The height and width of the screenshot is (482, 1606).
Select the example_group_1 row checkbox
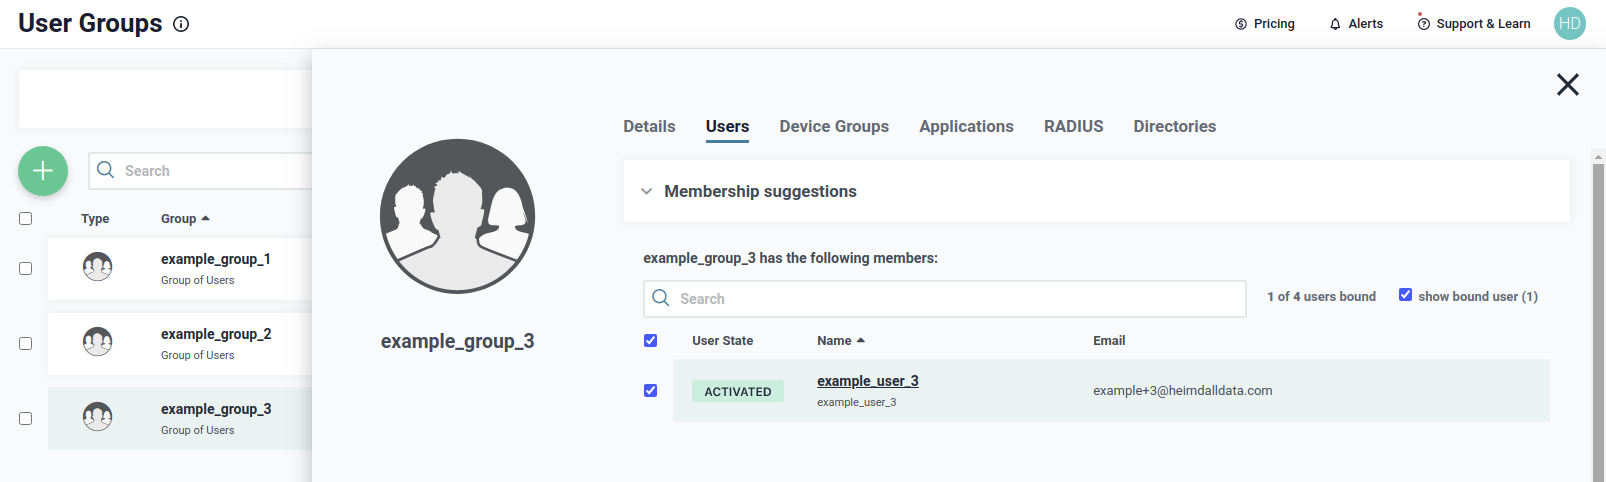26,268
